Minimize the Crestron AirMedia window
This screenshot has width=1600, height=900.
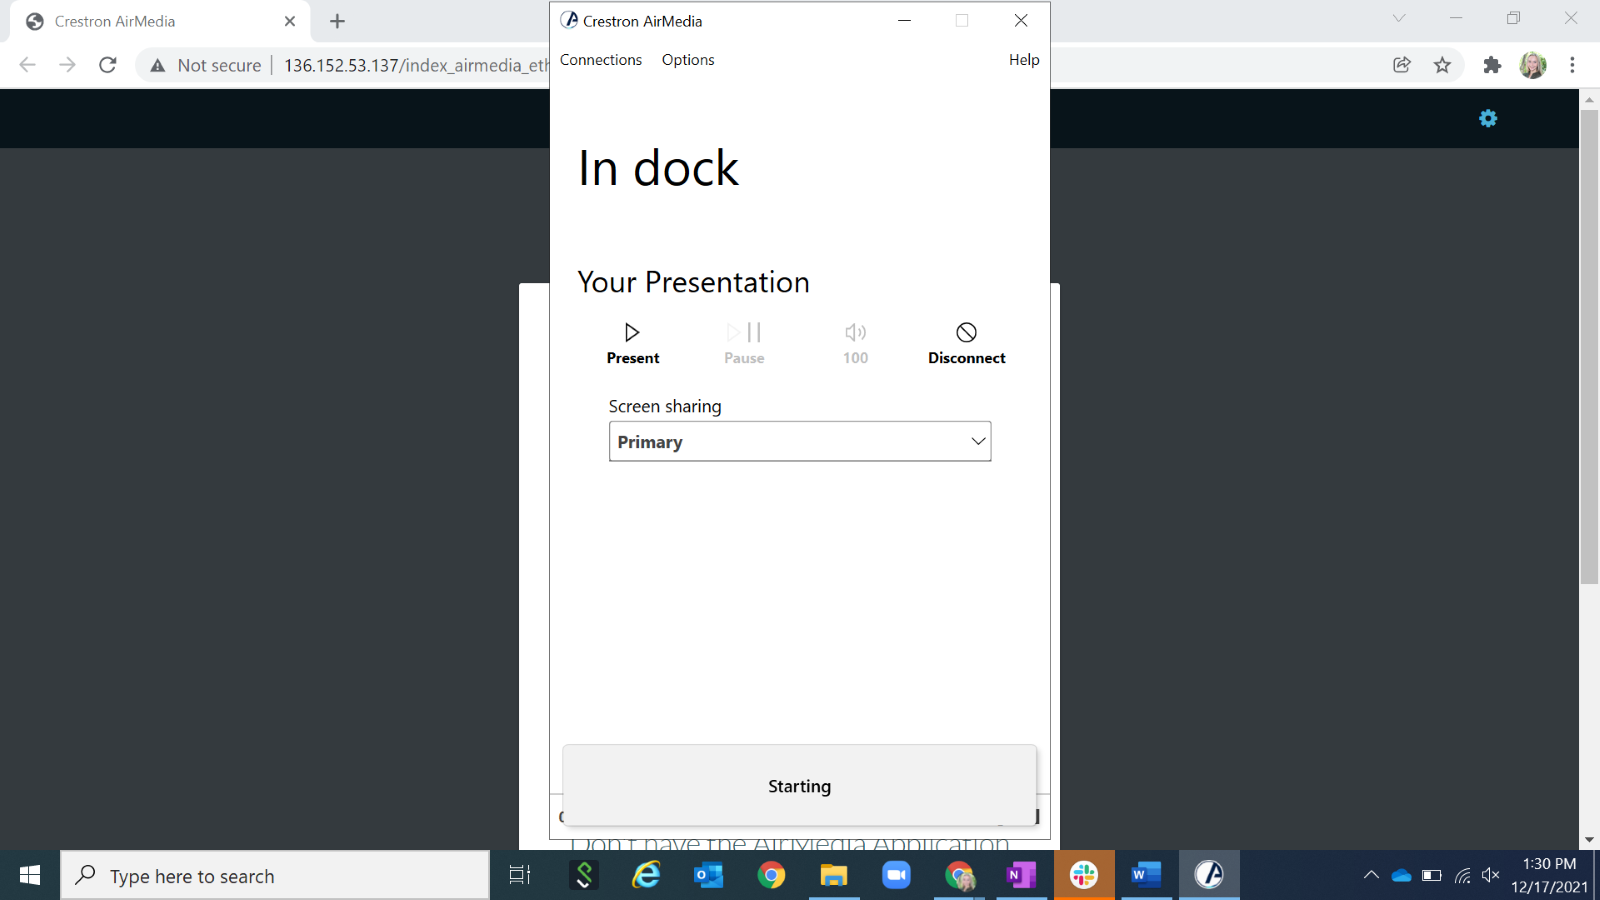coord(904,20)
